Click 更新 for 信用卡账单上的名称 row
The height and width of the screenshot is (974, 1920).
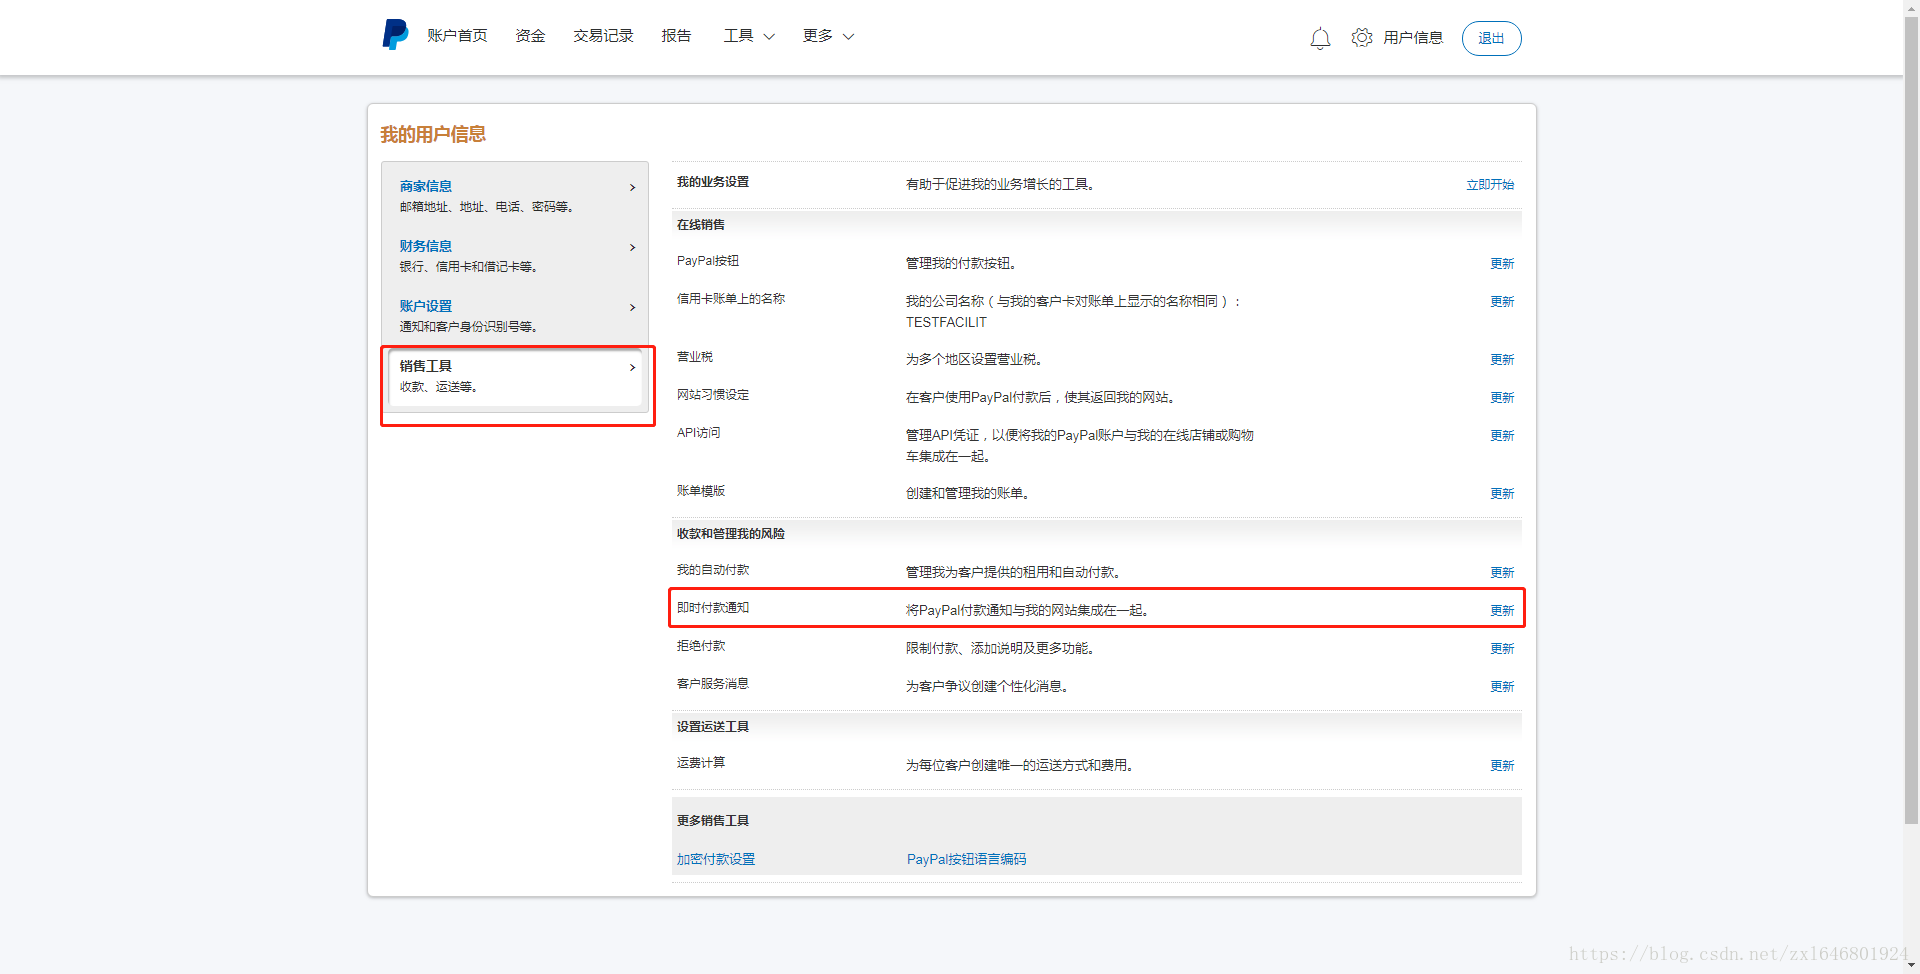1502,301
